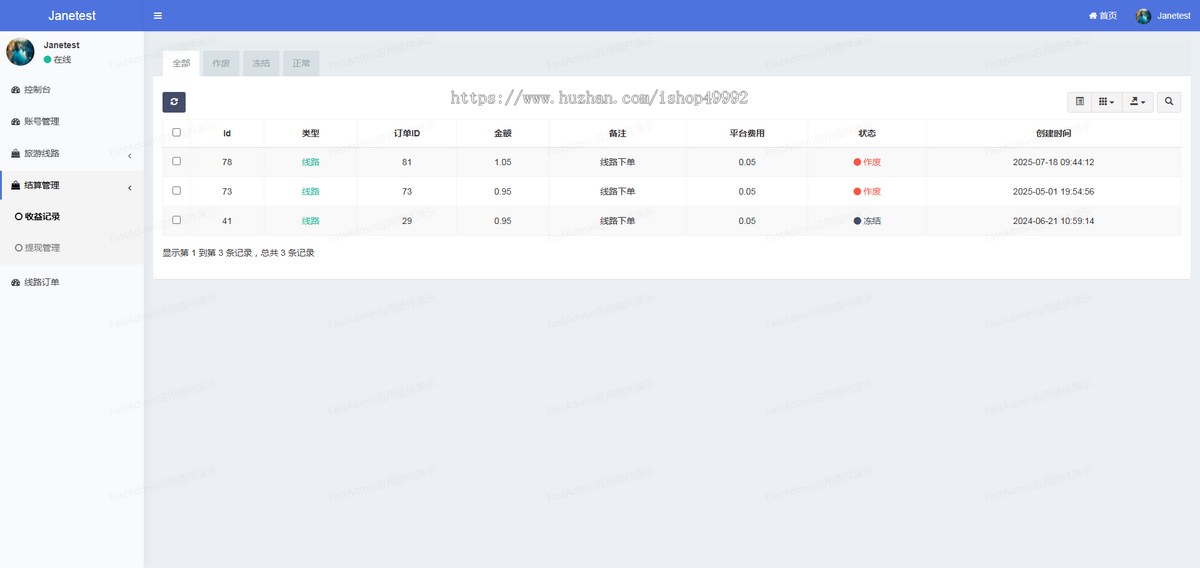1200x568 pixels.
Task: Check the row with Id 41
Action: 177,220
